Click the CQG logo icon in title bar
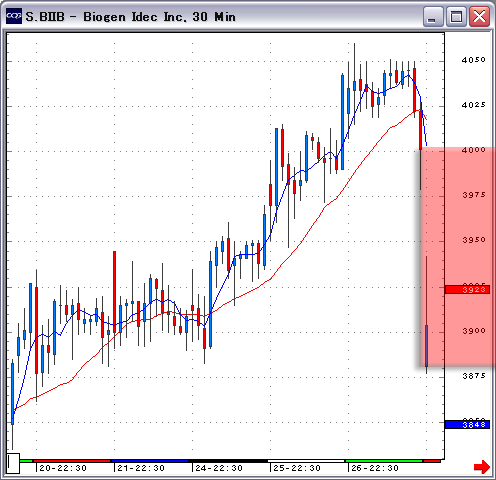Viewport: 496px width, 480px height. [14, 16]
